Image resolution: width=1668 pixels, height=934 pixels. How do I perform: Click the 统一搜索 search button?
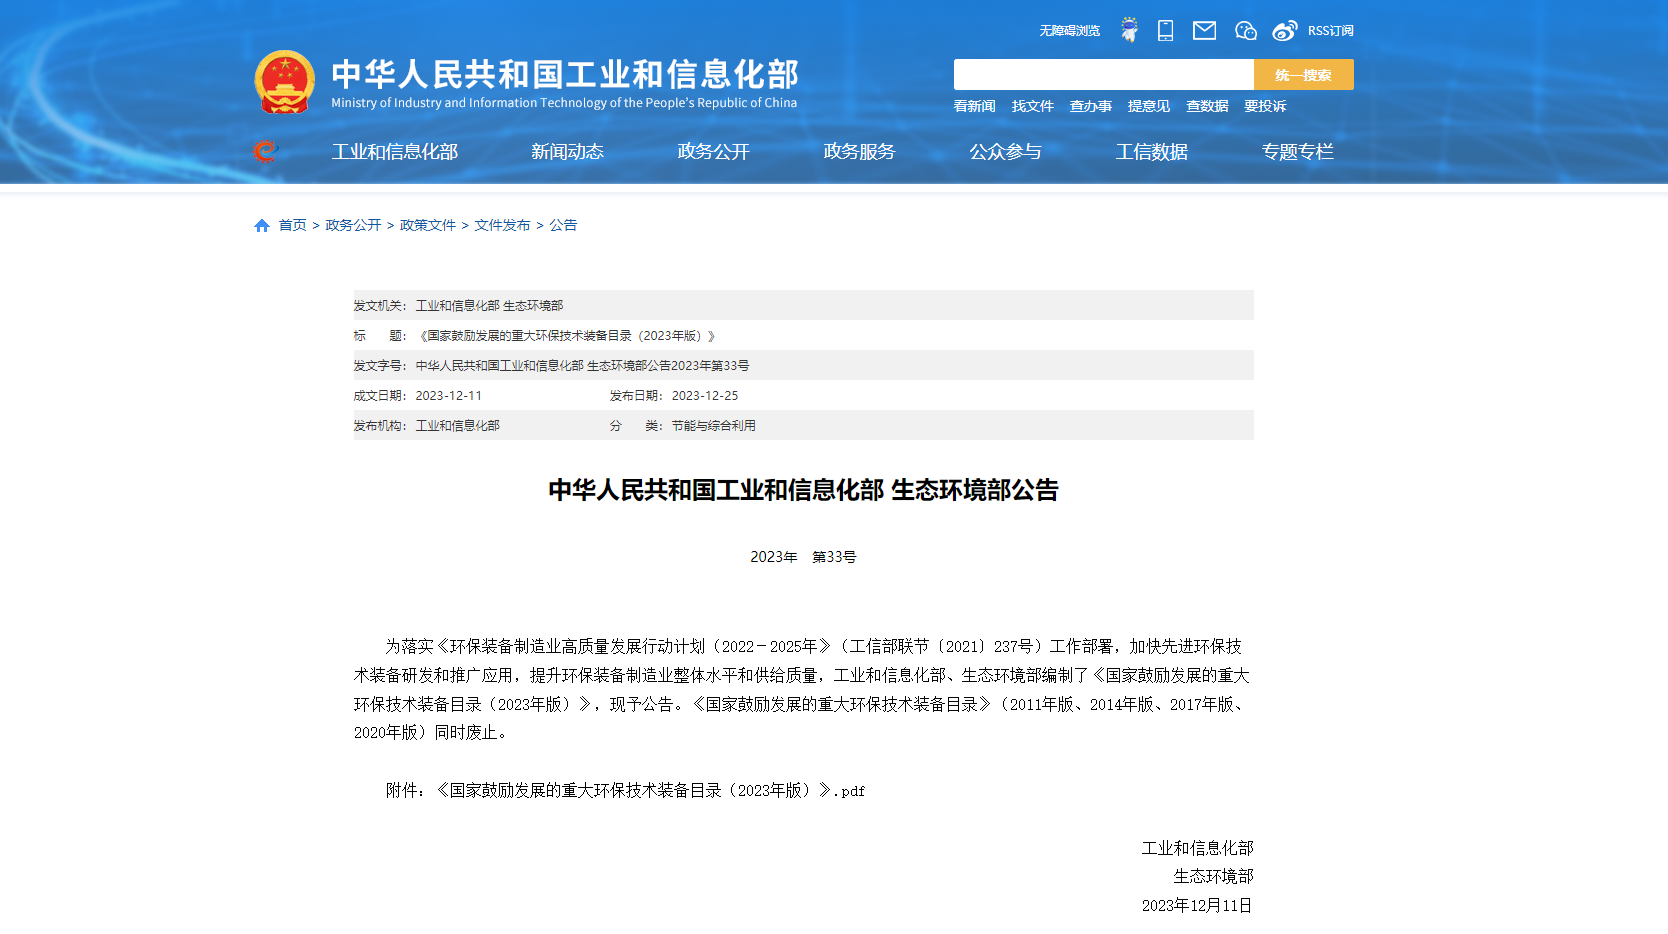[x=1303, y=75]
